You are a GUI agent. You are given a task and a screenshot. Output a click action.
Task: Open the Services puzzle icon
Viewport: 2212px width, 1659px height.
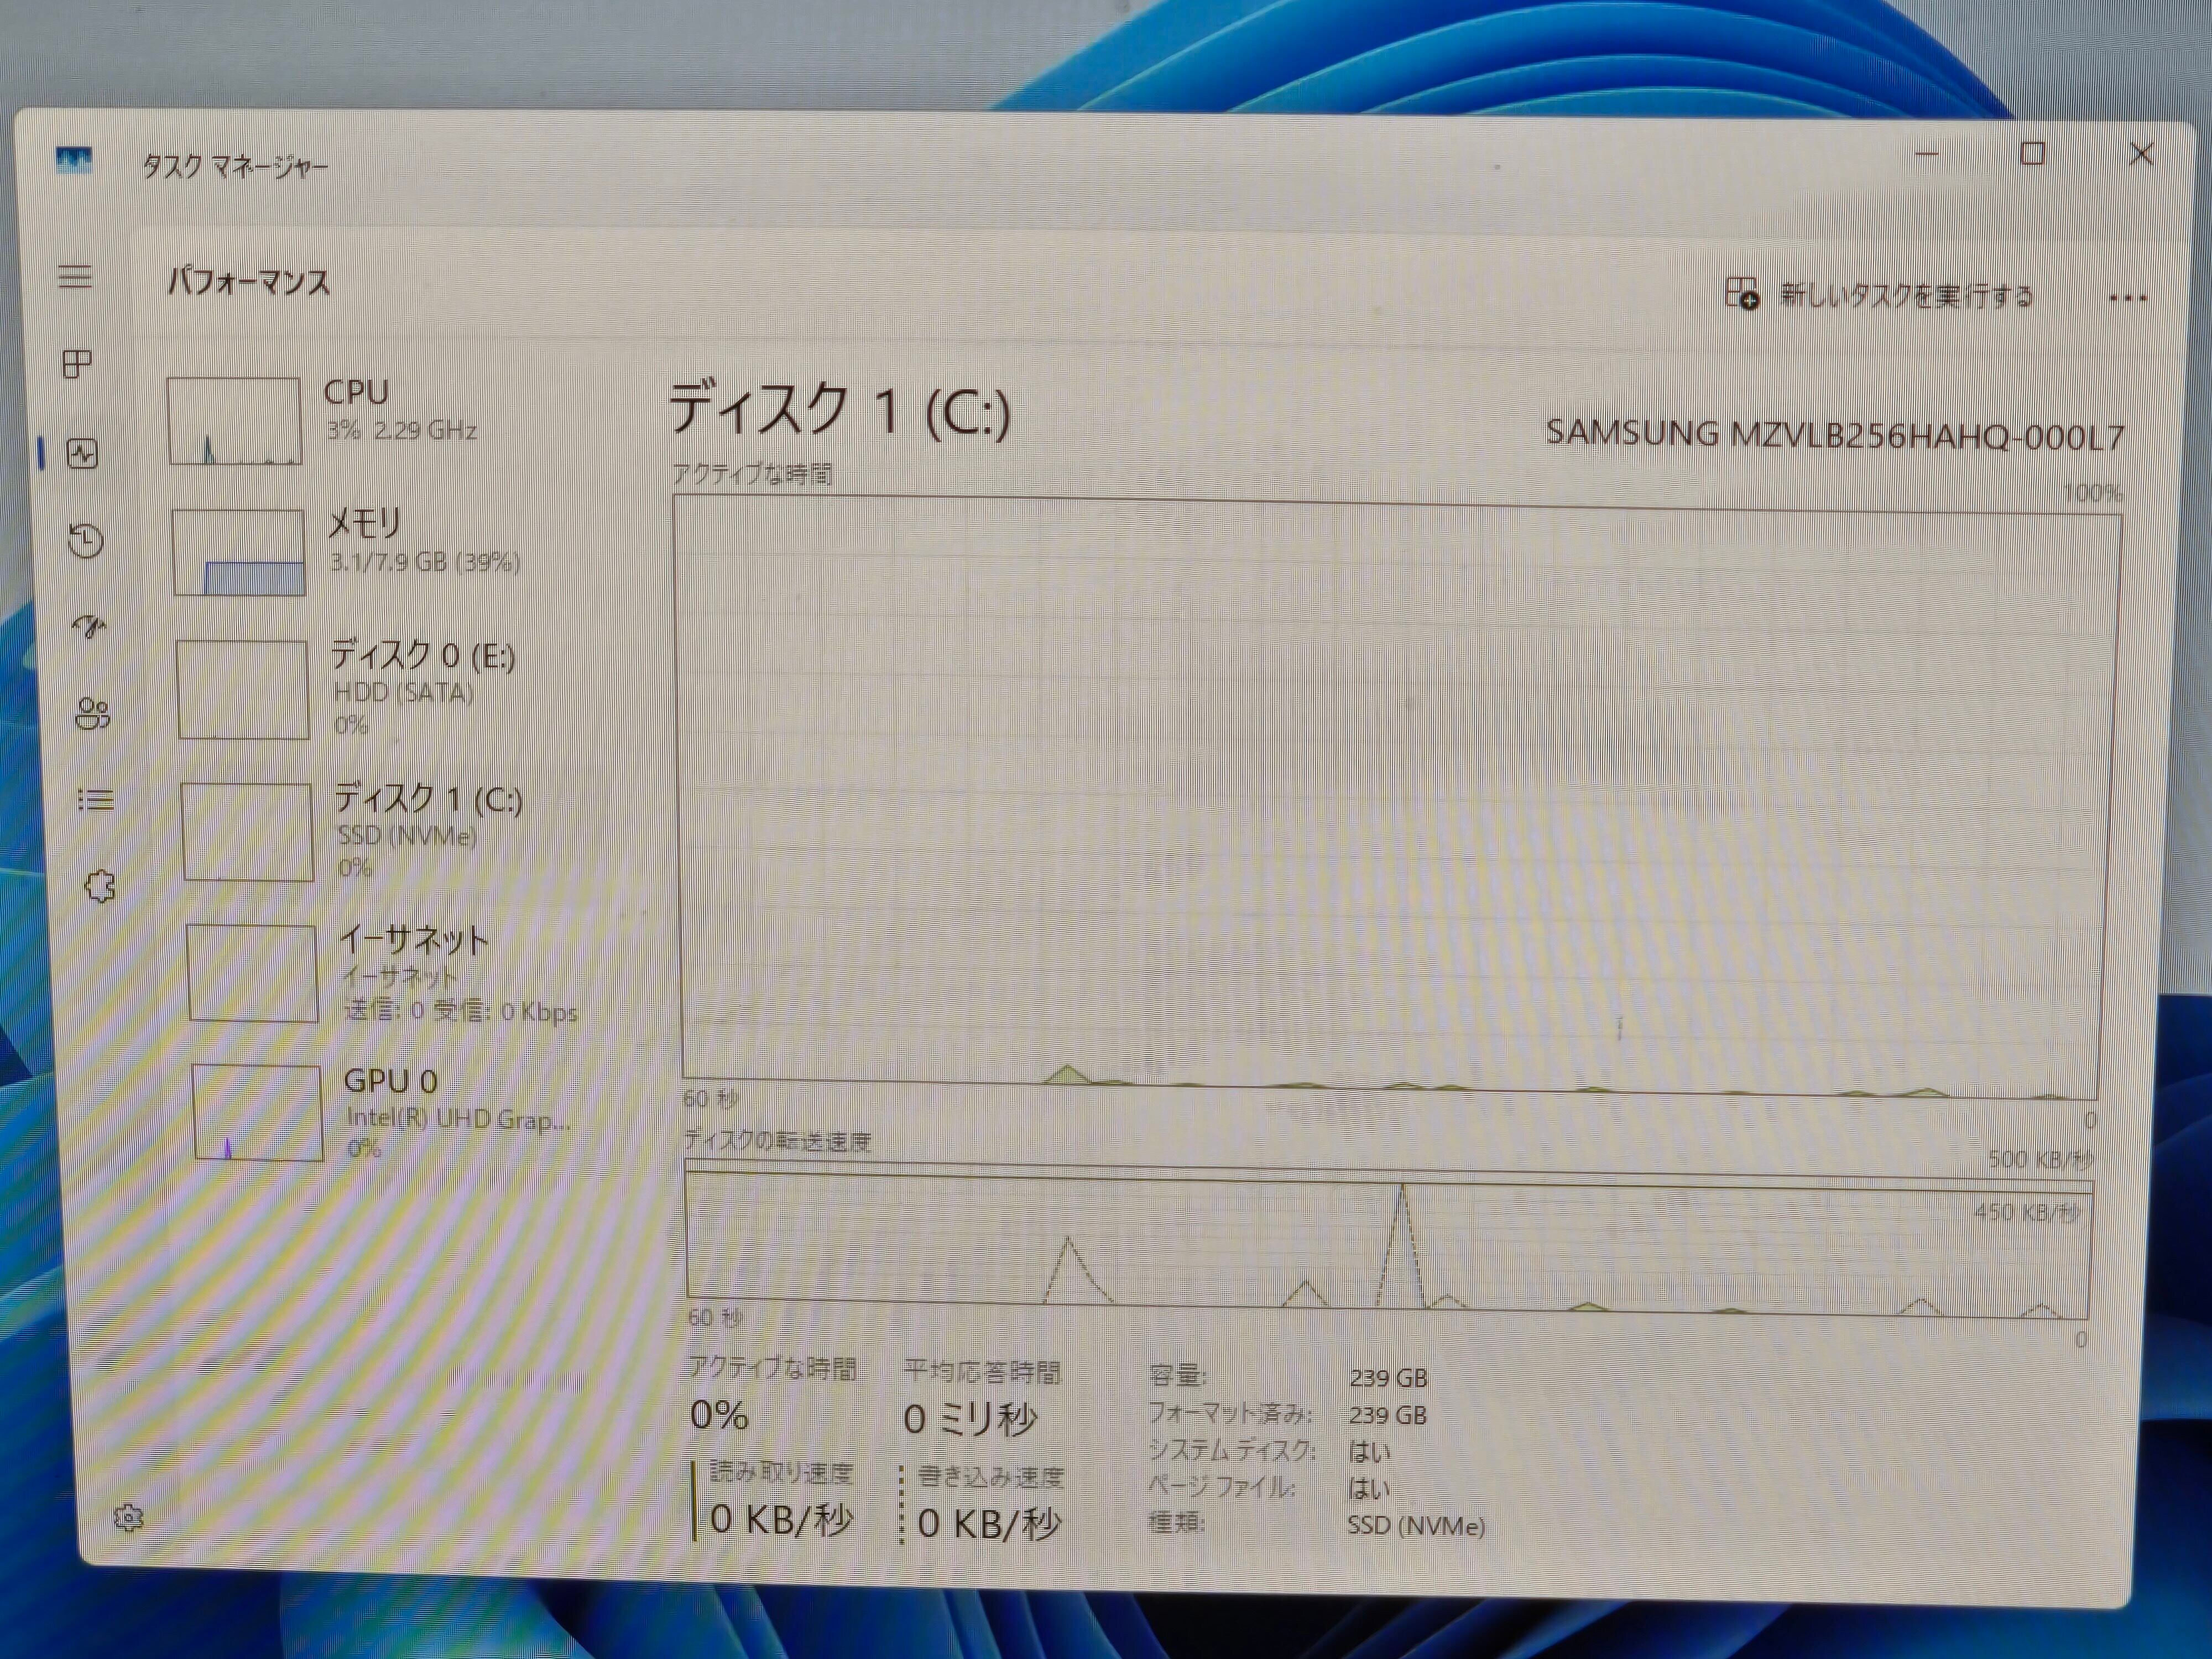coord(100,887)
